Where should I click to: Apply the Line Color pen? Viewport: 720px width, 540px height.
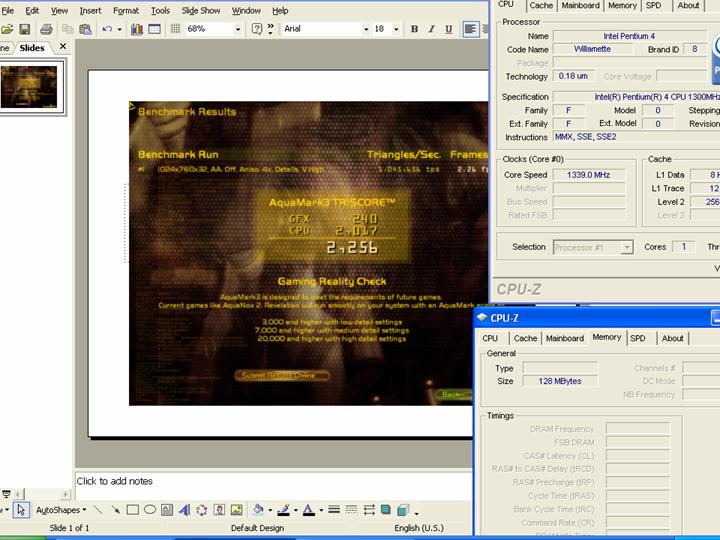(284, 510)
